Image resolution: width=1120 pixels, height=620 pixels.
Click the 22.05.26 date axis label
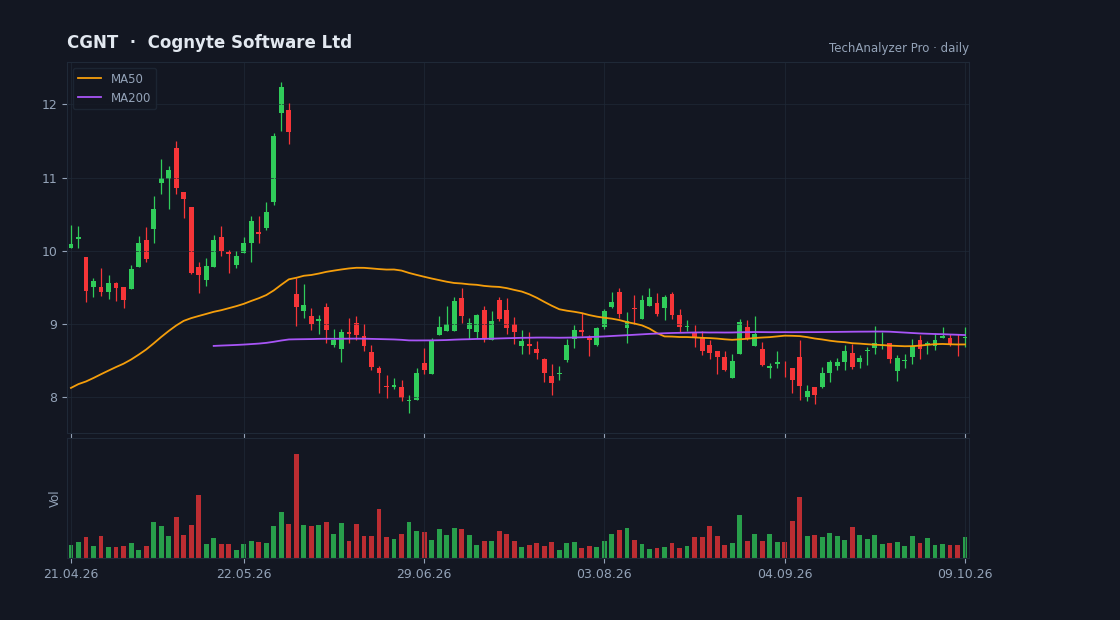tap(244, 574)
